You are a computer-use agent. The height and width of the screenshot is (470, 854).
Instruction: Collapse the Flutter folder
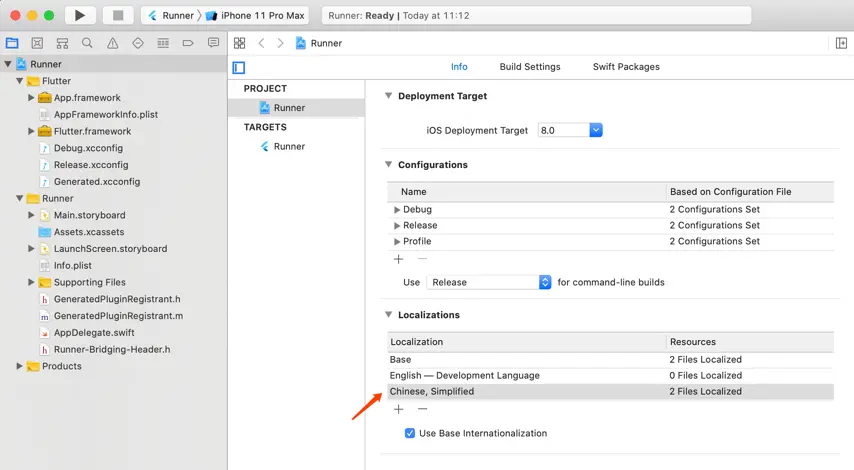click(x=20, y=81)
